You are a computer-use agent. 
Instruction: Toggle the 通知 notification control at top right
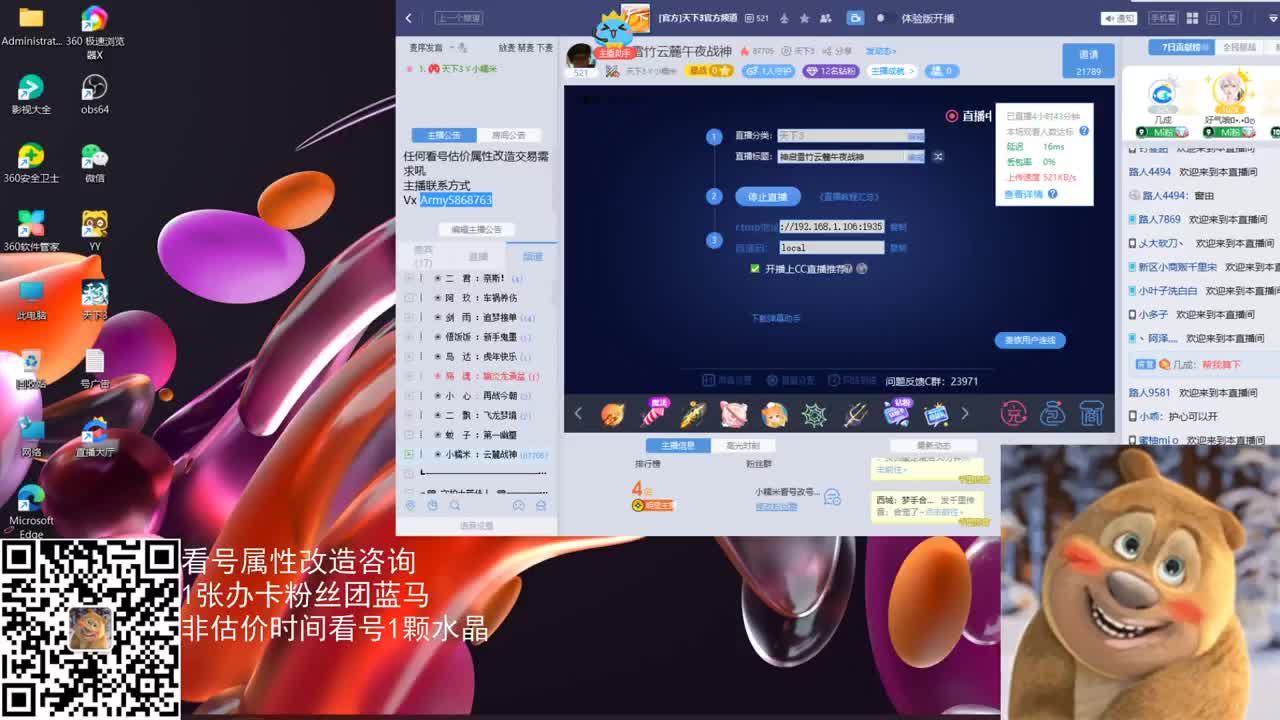coord(1118,17)
